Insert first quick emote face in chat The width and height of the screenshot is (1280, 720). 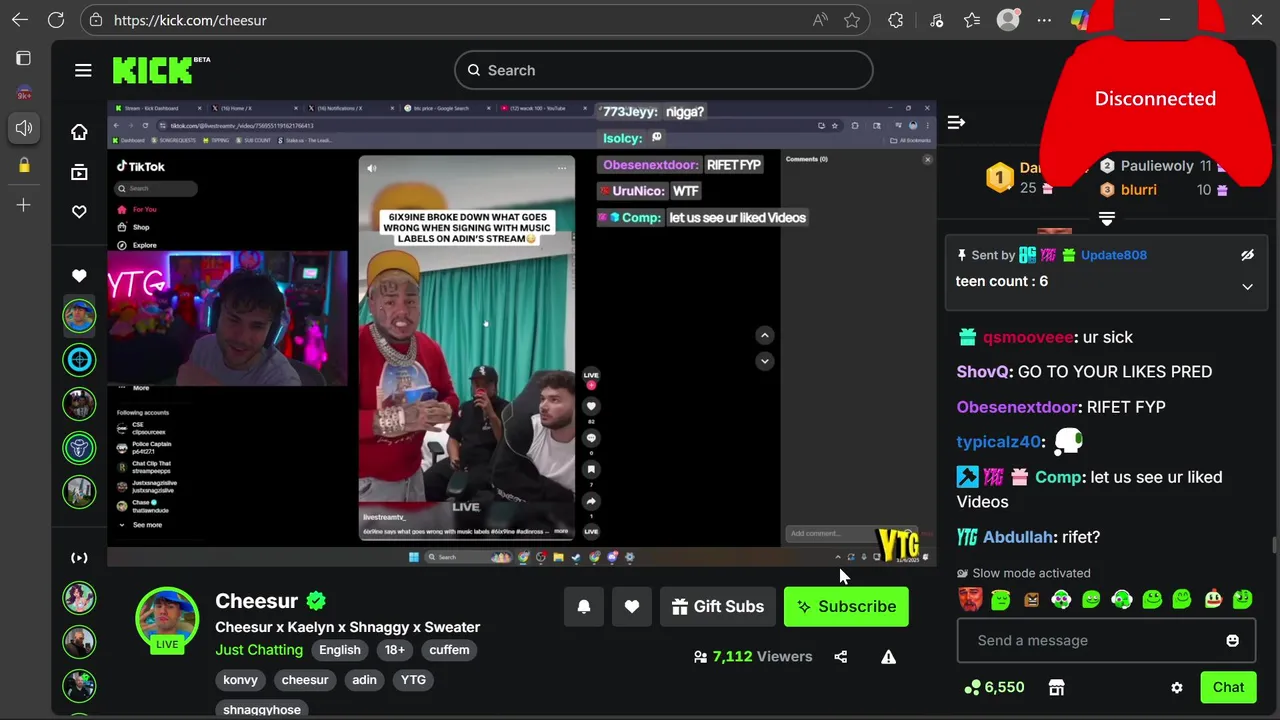pos(971,599)
